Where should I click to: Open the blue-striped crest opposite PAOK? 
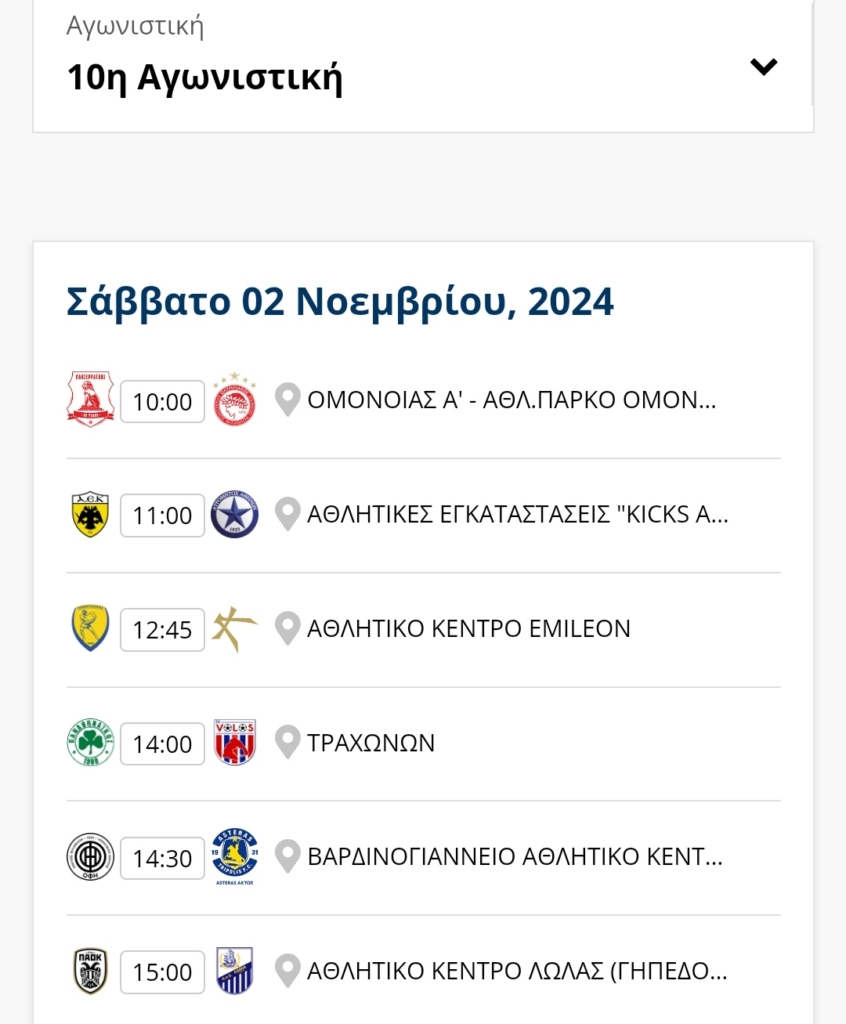point(235,971)
